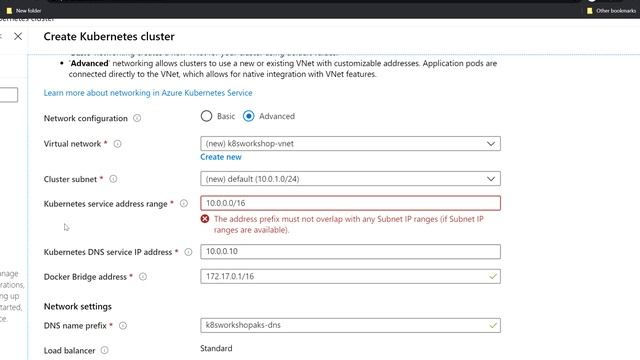Screen dimensions: 640x360
Task: Show info for DNS name prefix
Action: [x=123, y=326]
